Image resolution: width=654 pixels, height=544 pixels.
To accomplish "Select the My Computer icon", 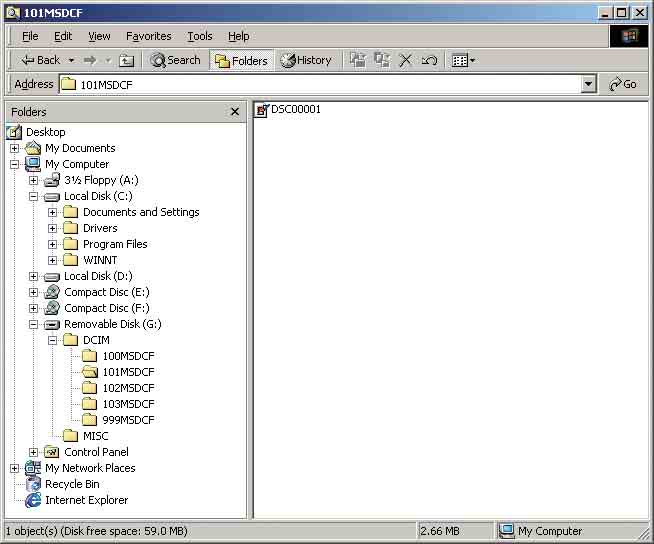I will click(33, 164).
